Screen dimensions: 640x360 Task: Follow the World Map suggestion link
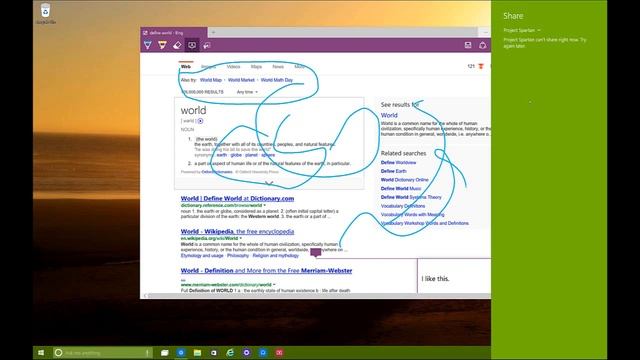[x=211, y=80]
